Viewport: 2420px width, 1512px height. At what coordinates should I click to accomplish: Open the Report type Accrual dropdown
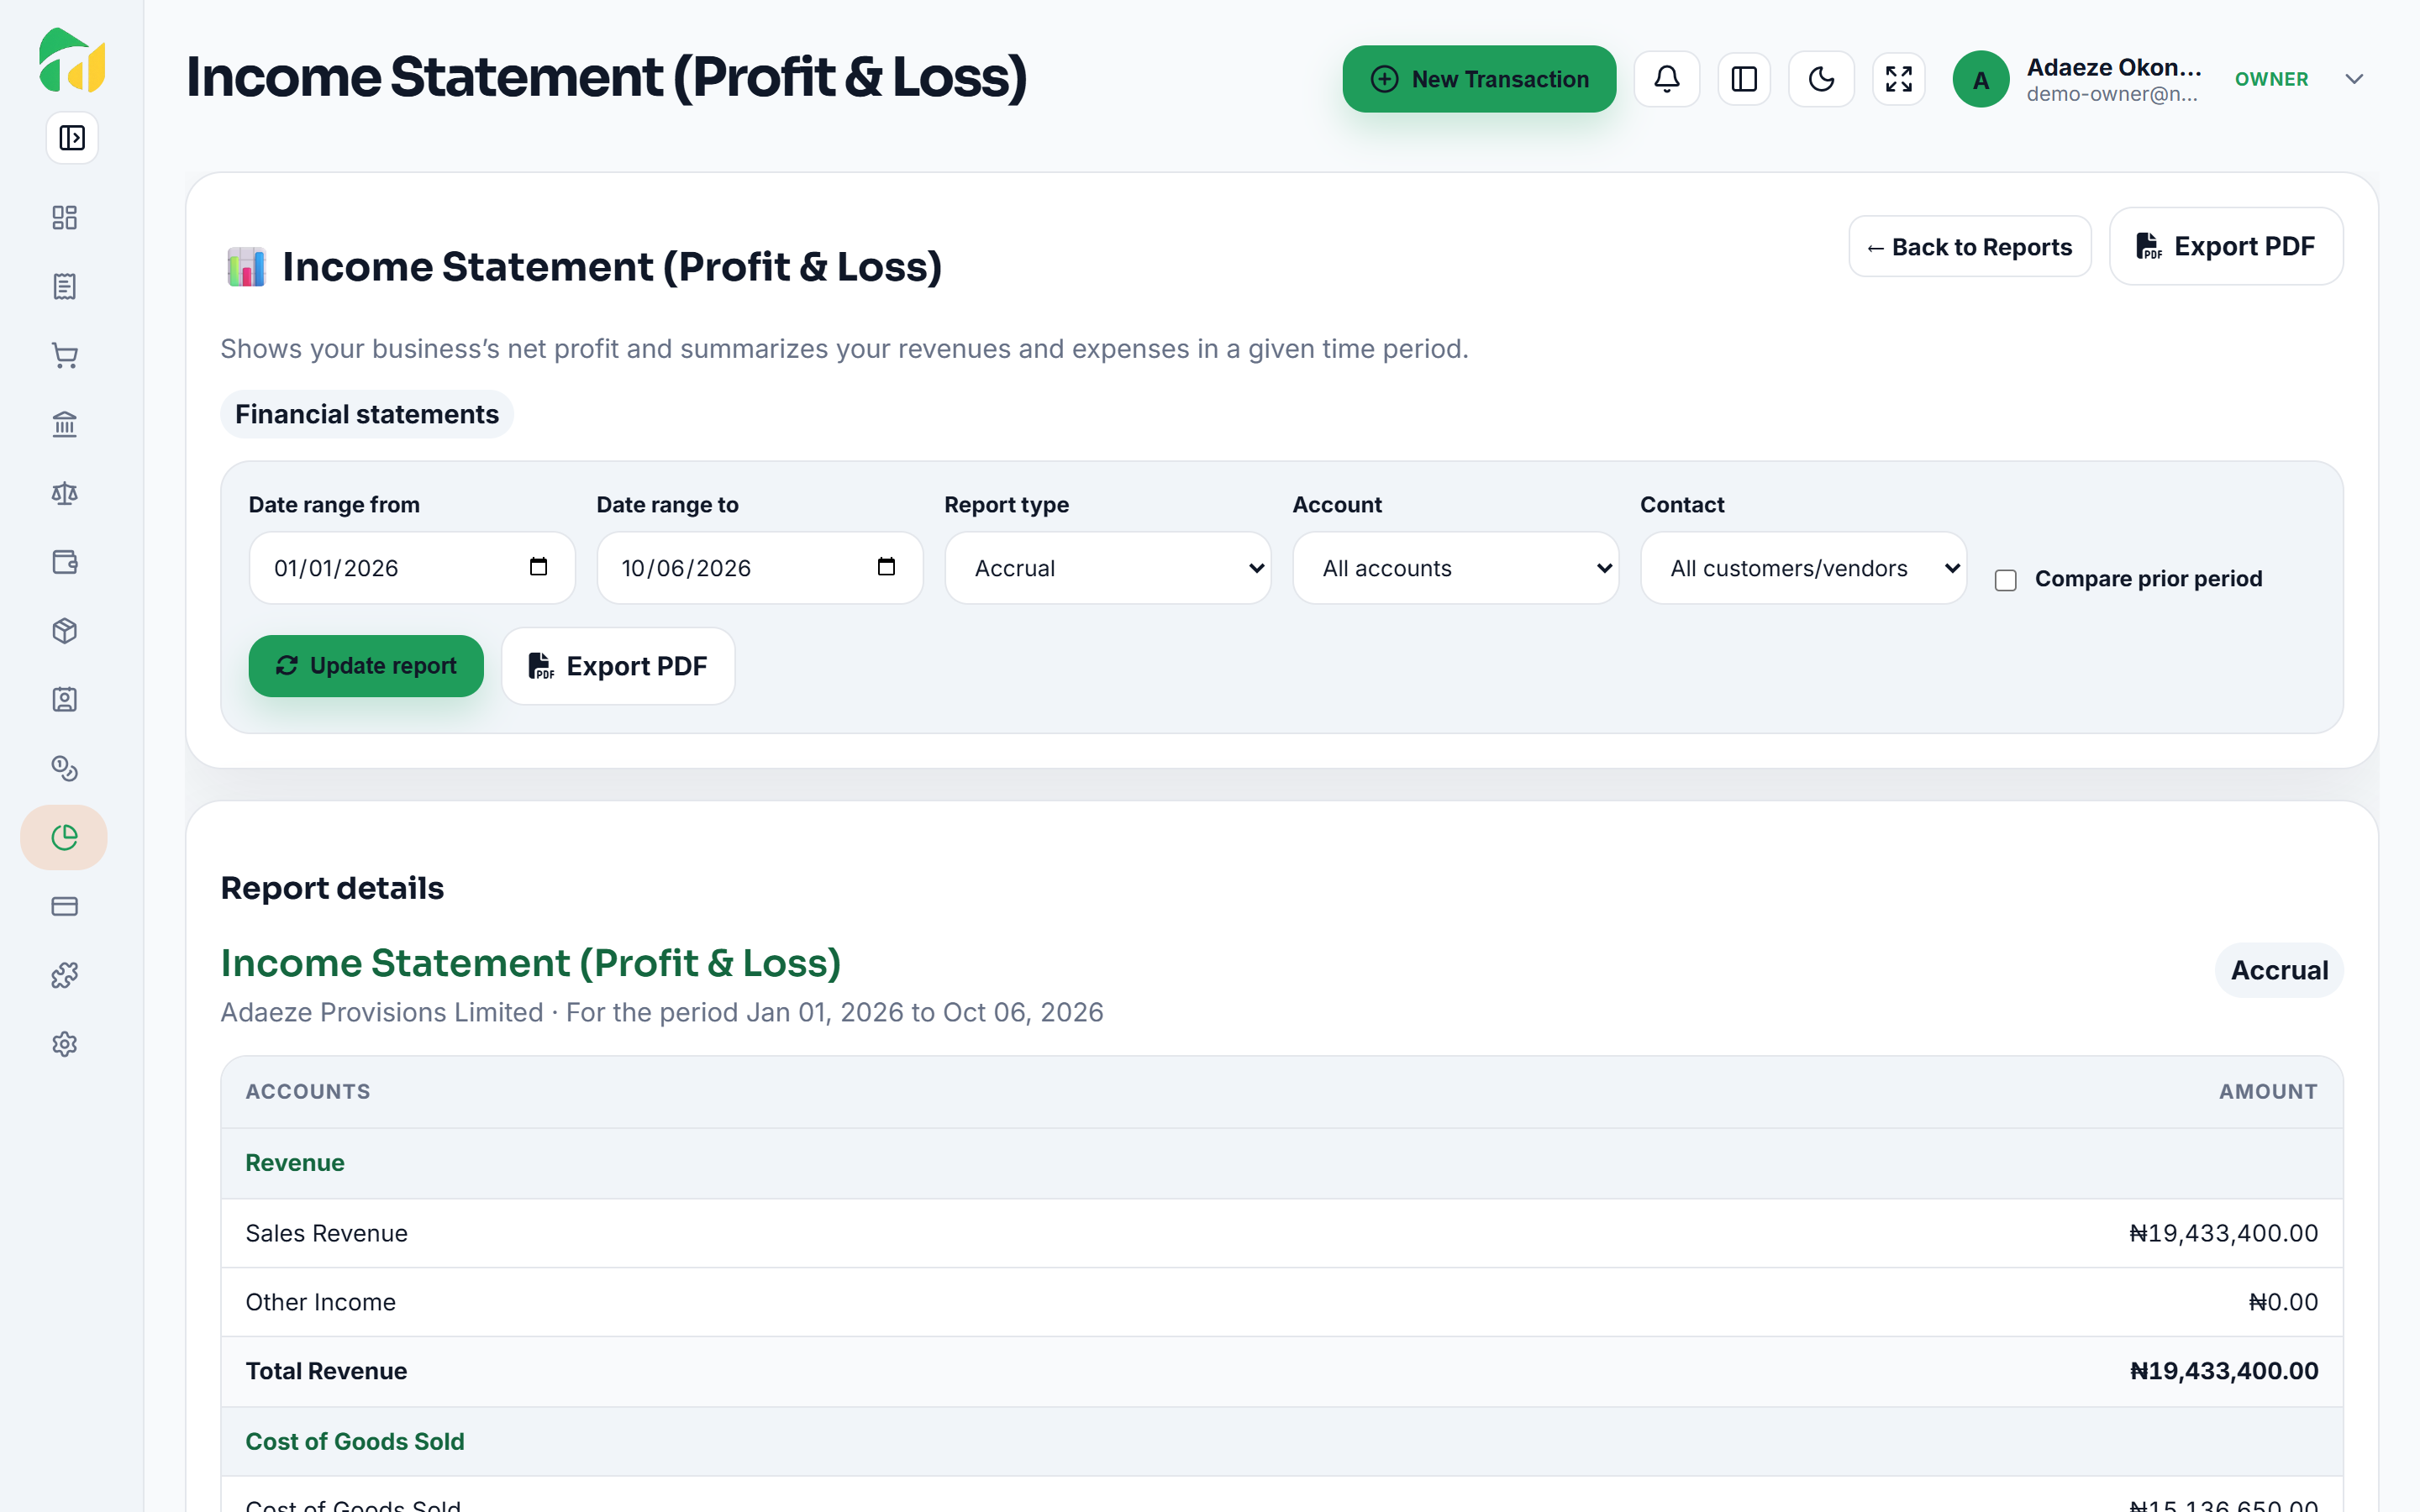point(1107,568)
